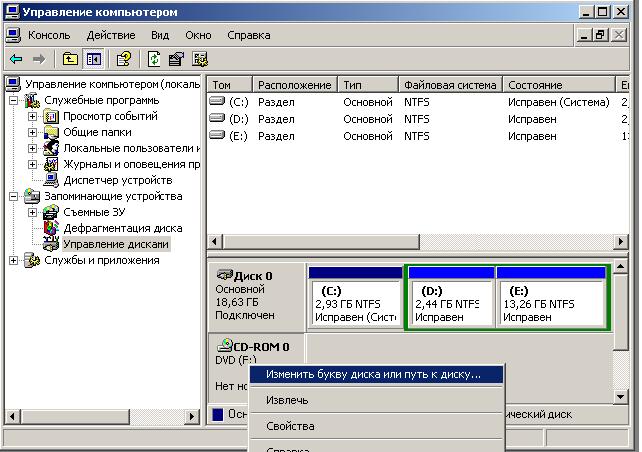Click left arrow of tree pane scrollbar
Screen dimensions: 642x452
(12, 417)
